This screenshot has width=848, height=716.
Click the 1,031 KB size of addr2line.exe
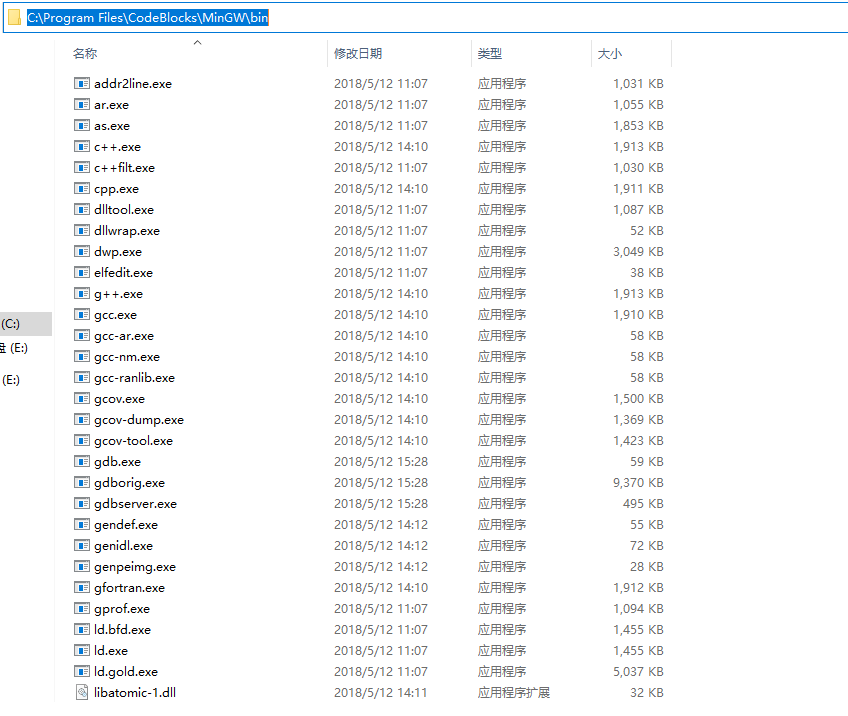click(x=638, y=83)
